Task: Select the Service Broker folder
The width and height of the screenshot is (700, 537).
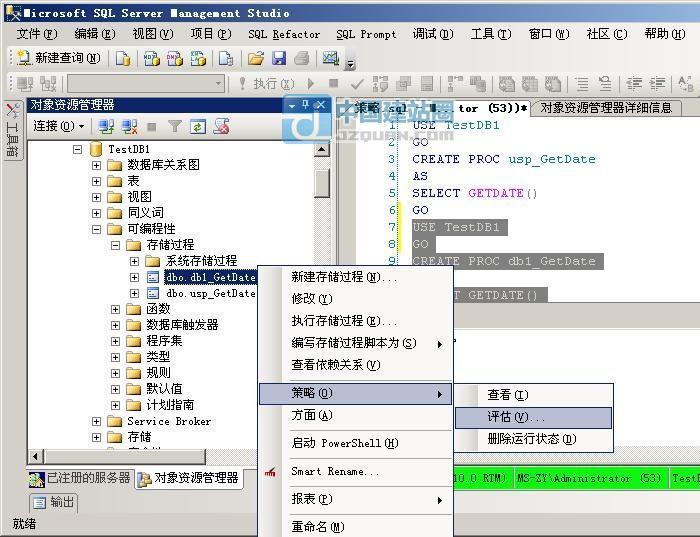Action: point(169,421)
